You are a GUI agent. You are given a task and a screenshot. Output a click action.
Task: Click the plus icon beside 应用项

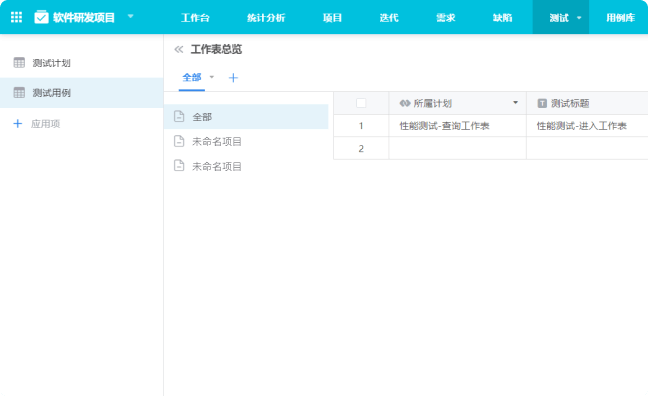[17, 124]
